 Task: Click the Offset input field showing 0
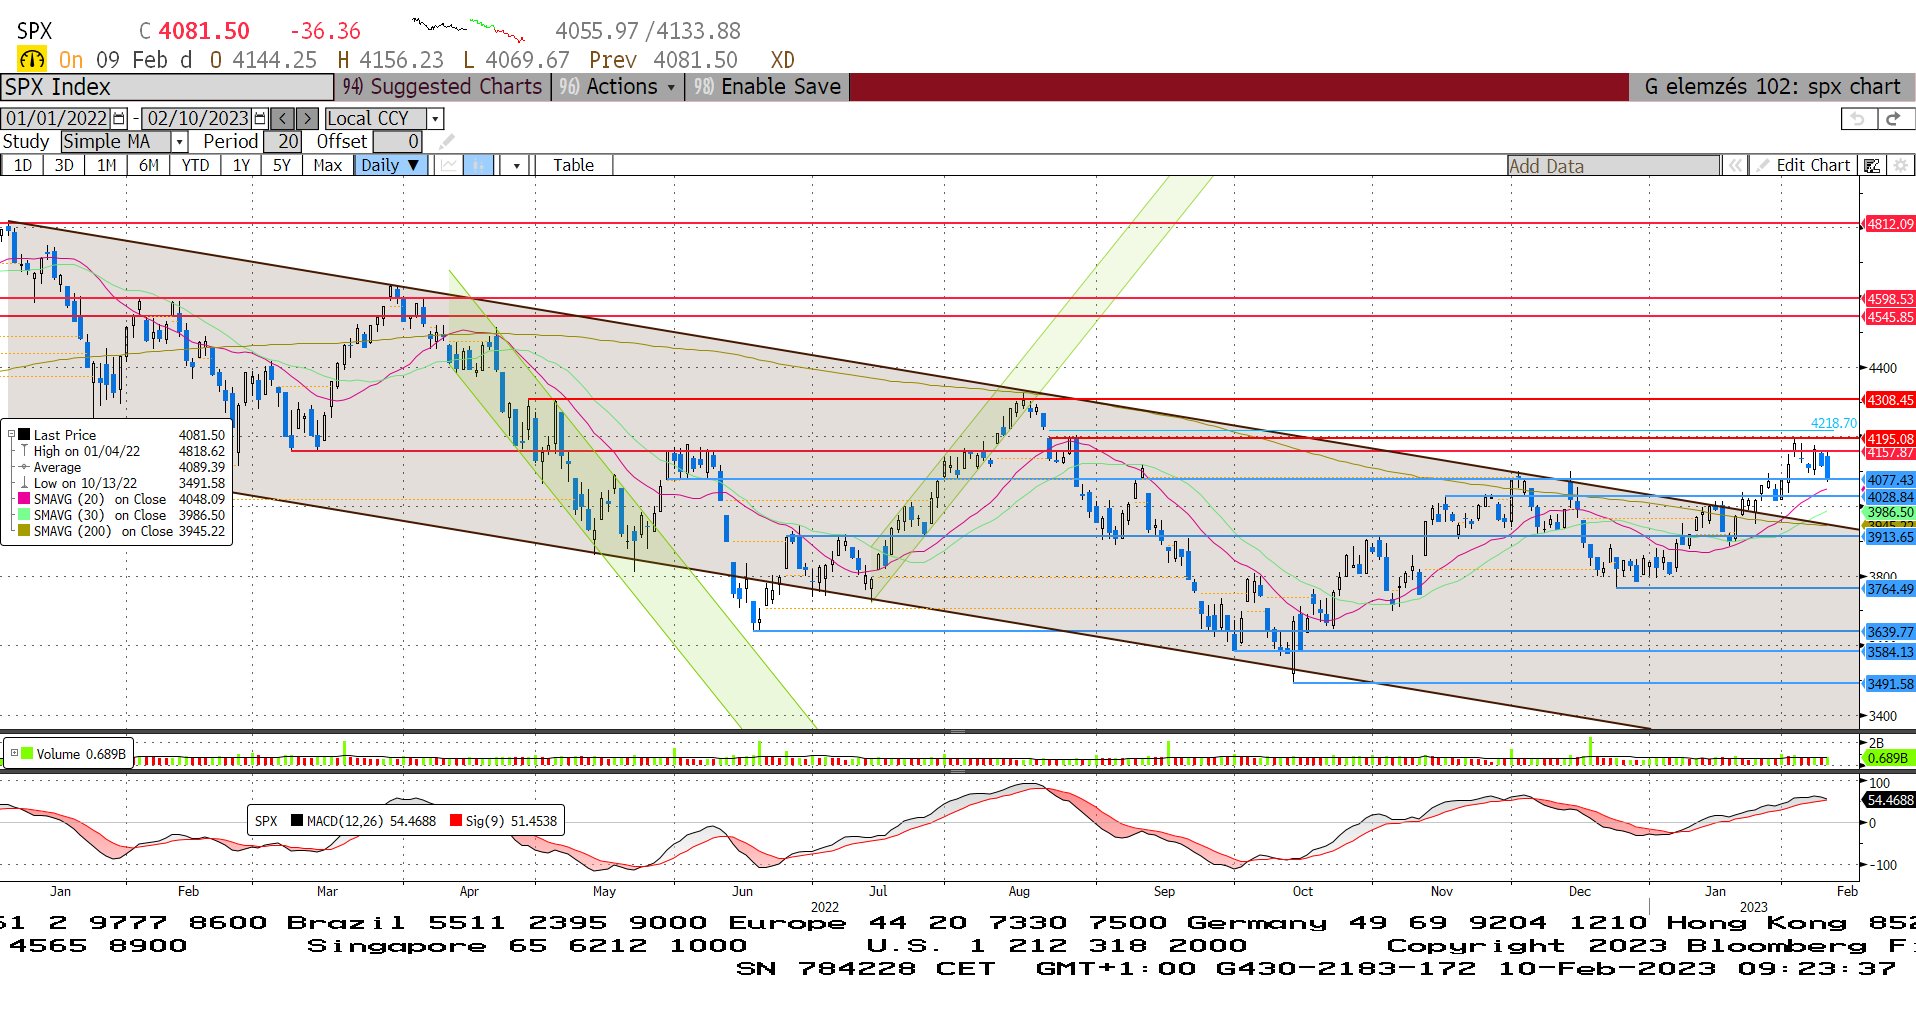(397, 142)
